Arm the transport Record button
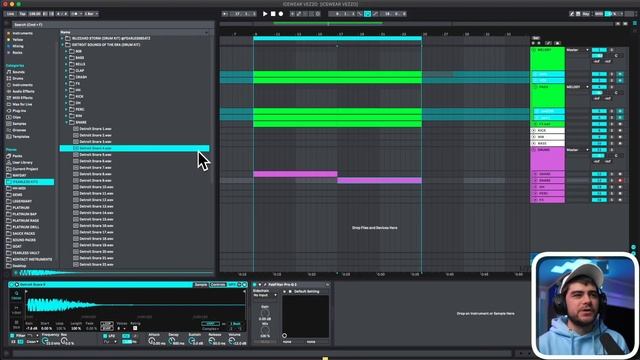The width and height of the screenshot is (640, 360). coord(281,14)
